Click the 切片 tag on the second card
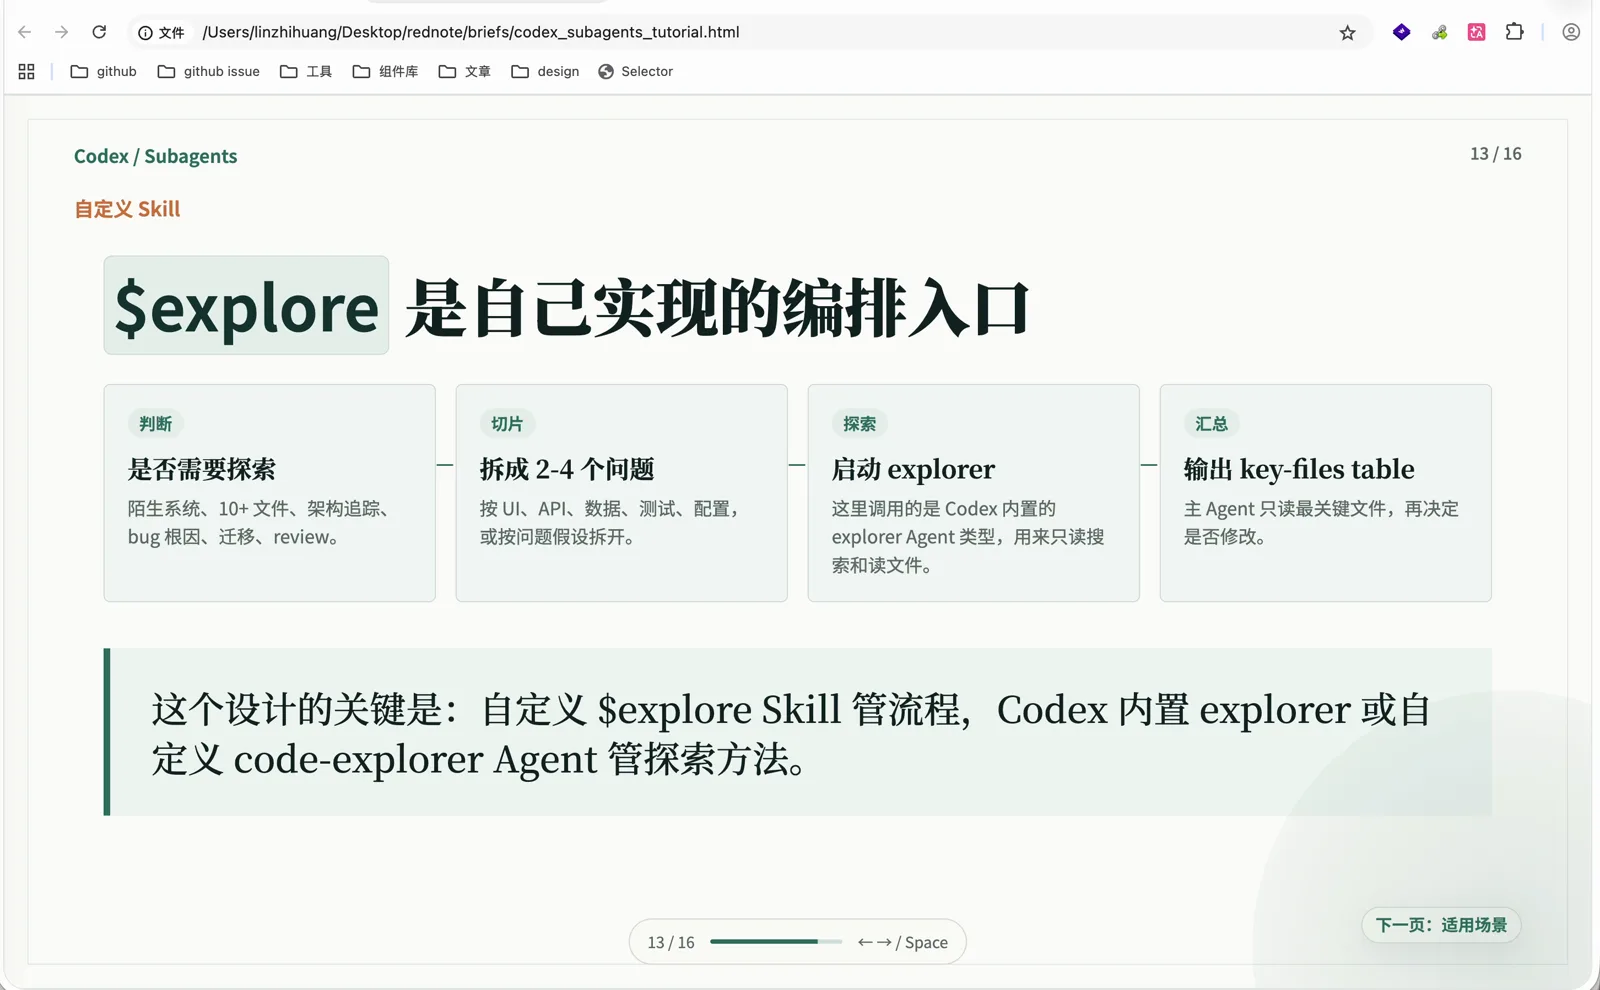The height and width of the screenshot is (990, 1600). click(x=507, y=424)
